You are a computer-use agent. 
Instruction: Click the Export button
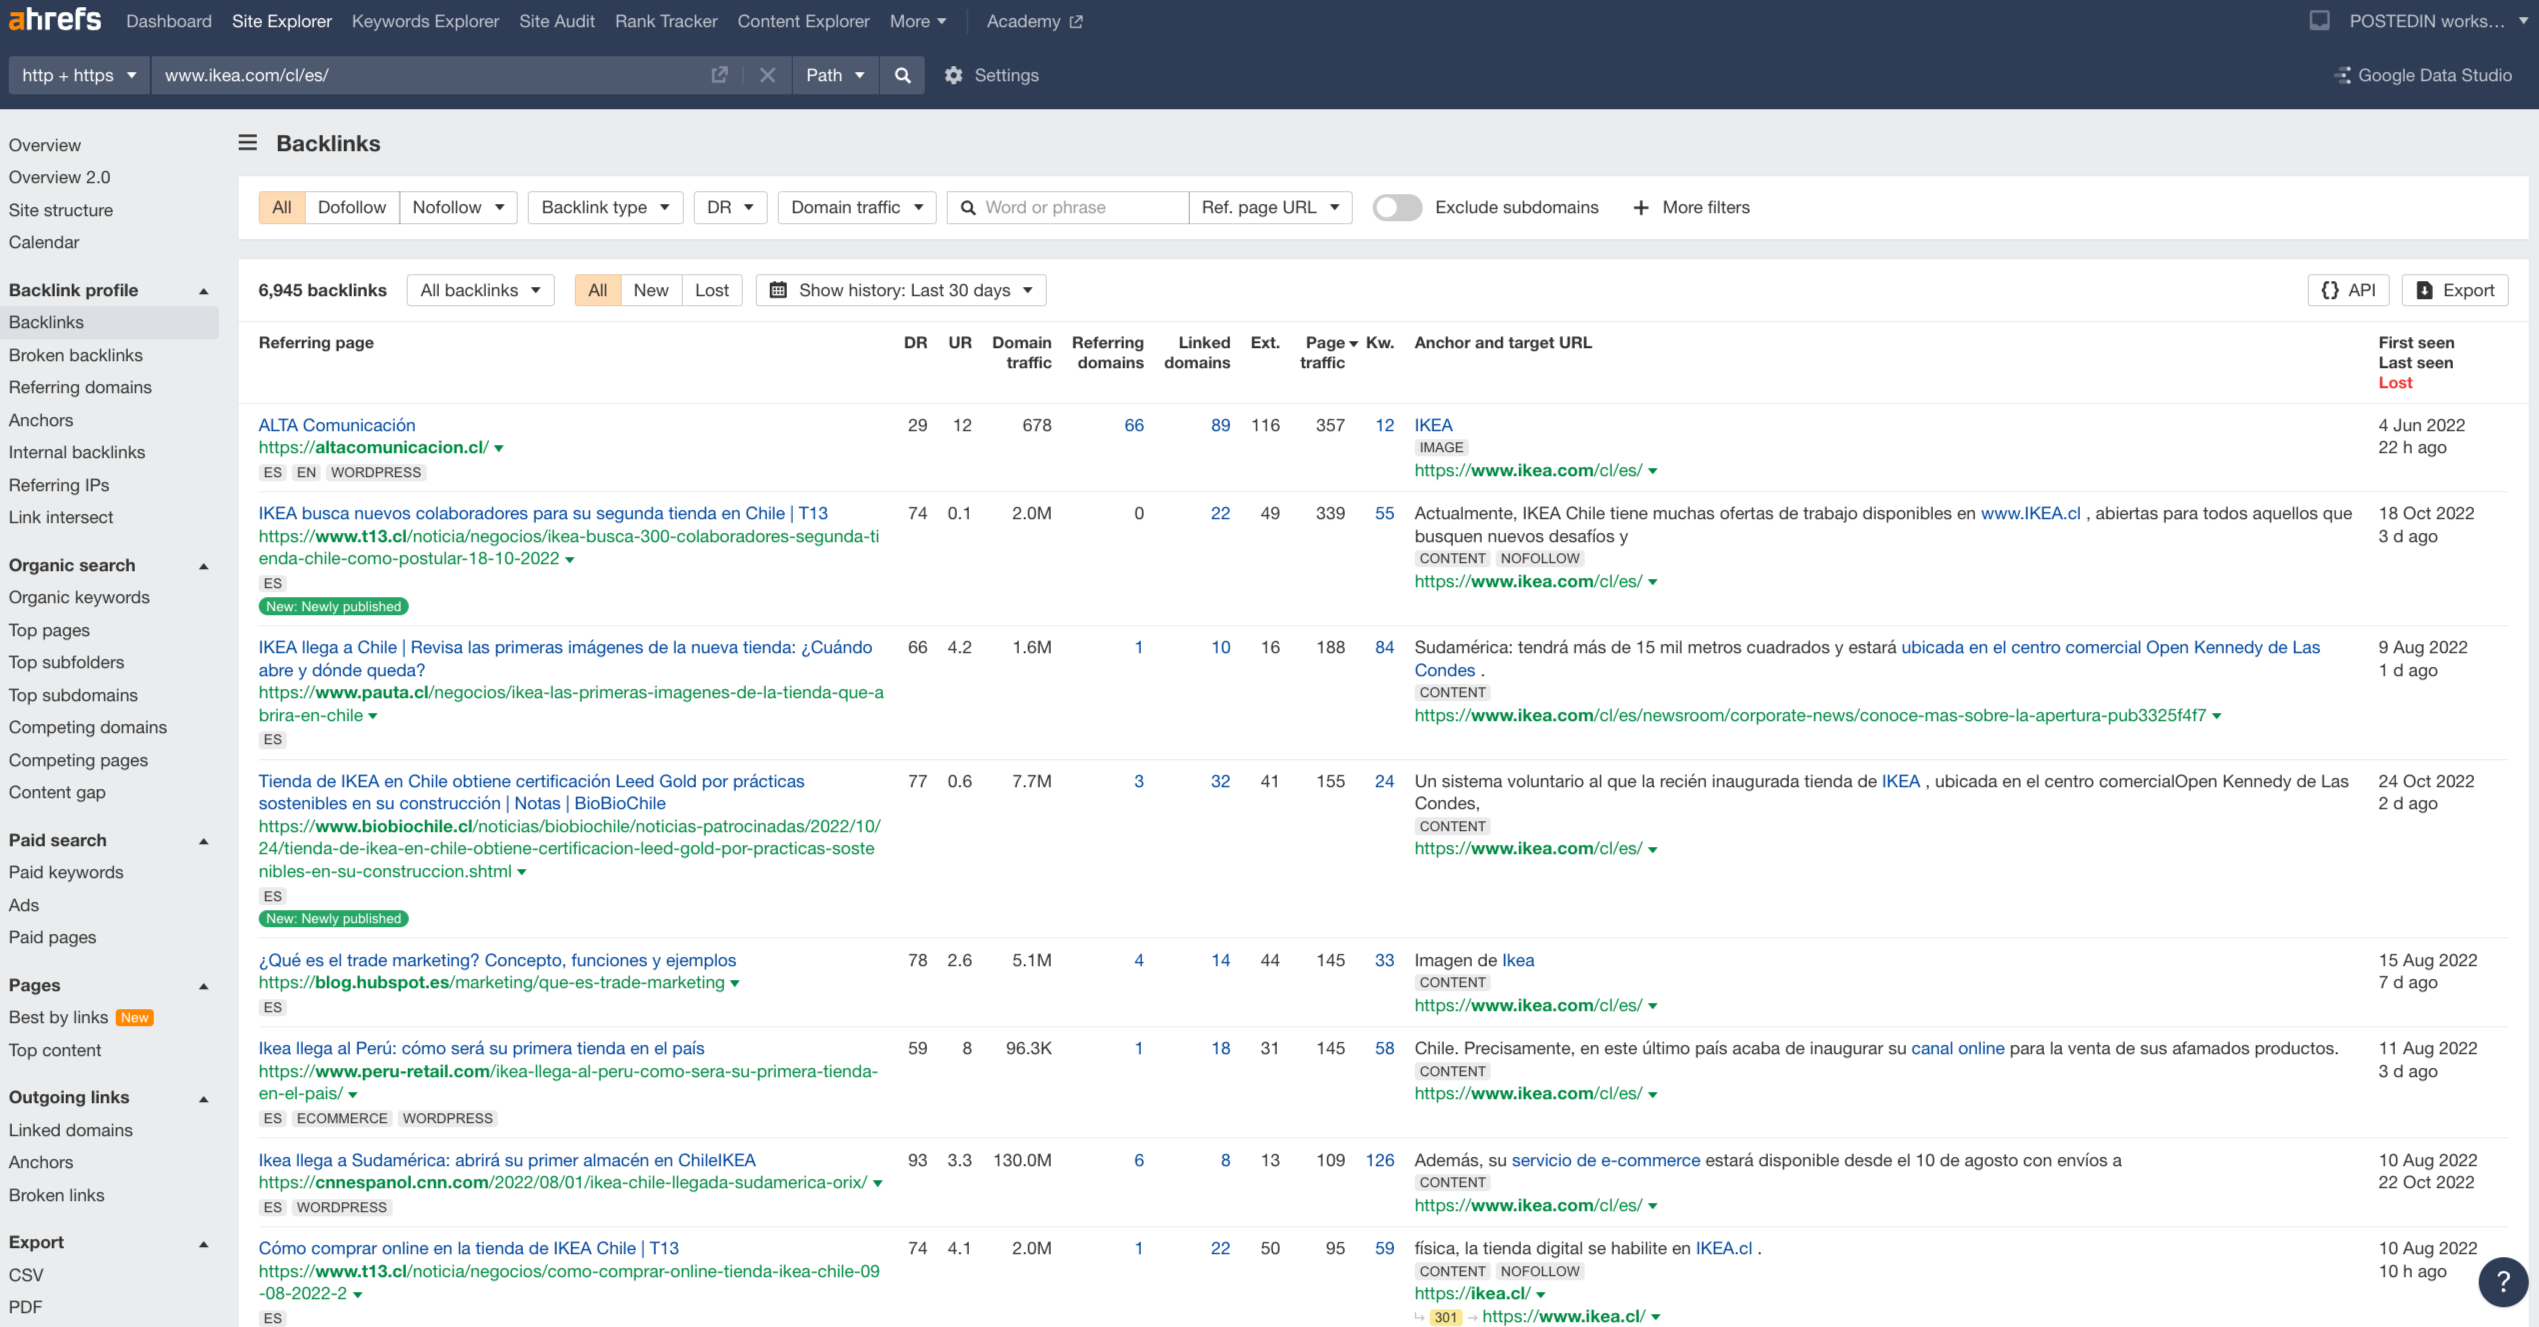2455,290
